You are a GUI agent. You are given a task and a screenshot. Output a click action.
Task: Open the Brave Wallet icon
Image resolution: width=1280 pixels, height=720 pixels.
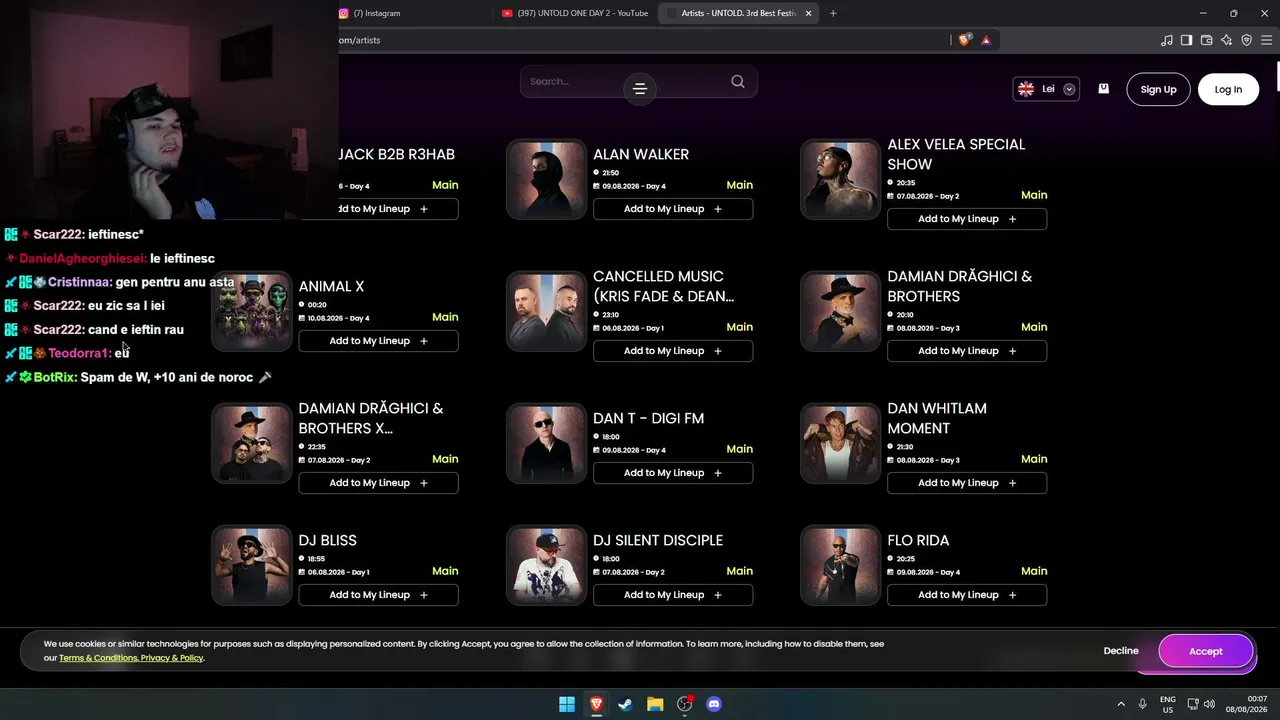click(x=1207, y=40)
